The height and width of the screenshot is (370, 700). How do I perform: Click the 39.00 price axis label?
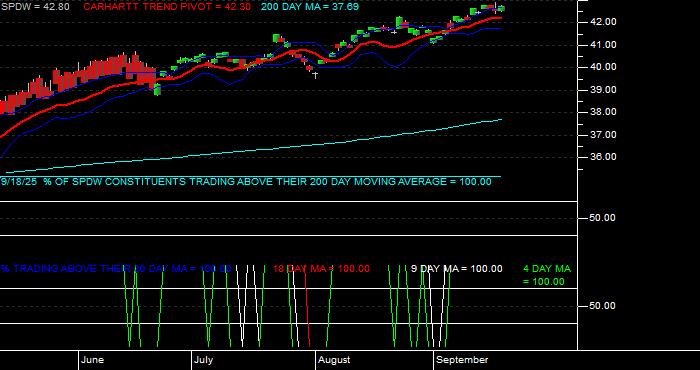pos(603,90)
